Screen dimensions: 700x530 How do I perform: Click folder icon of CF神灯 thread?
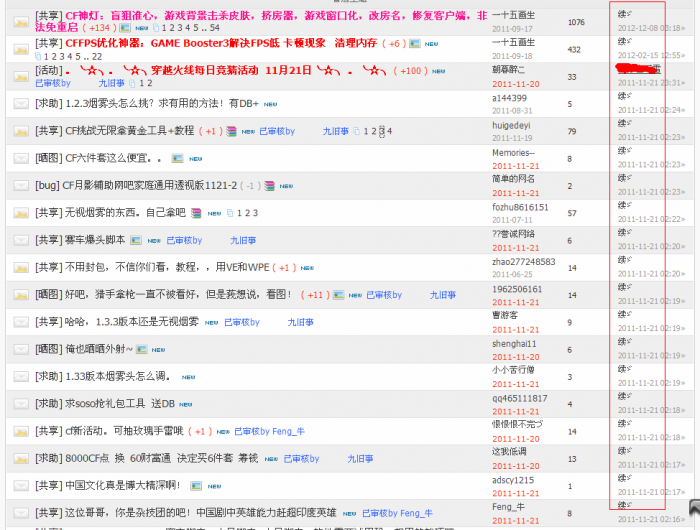[21, 22]
